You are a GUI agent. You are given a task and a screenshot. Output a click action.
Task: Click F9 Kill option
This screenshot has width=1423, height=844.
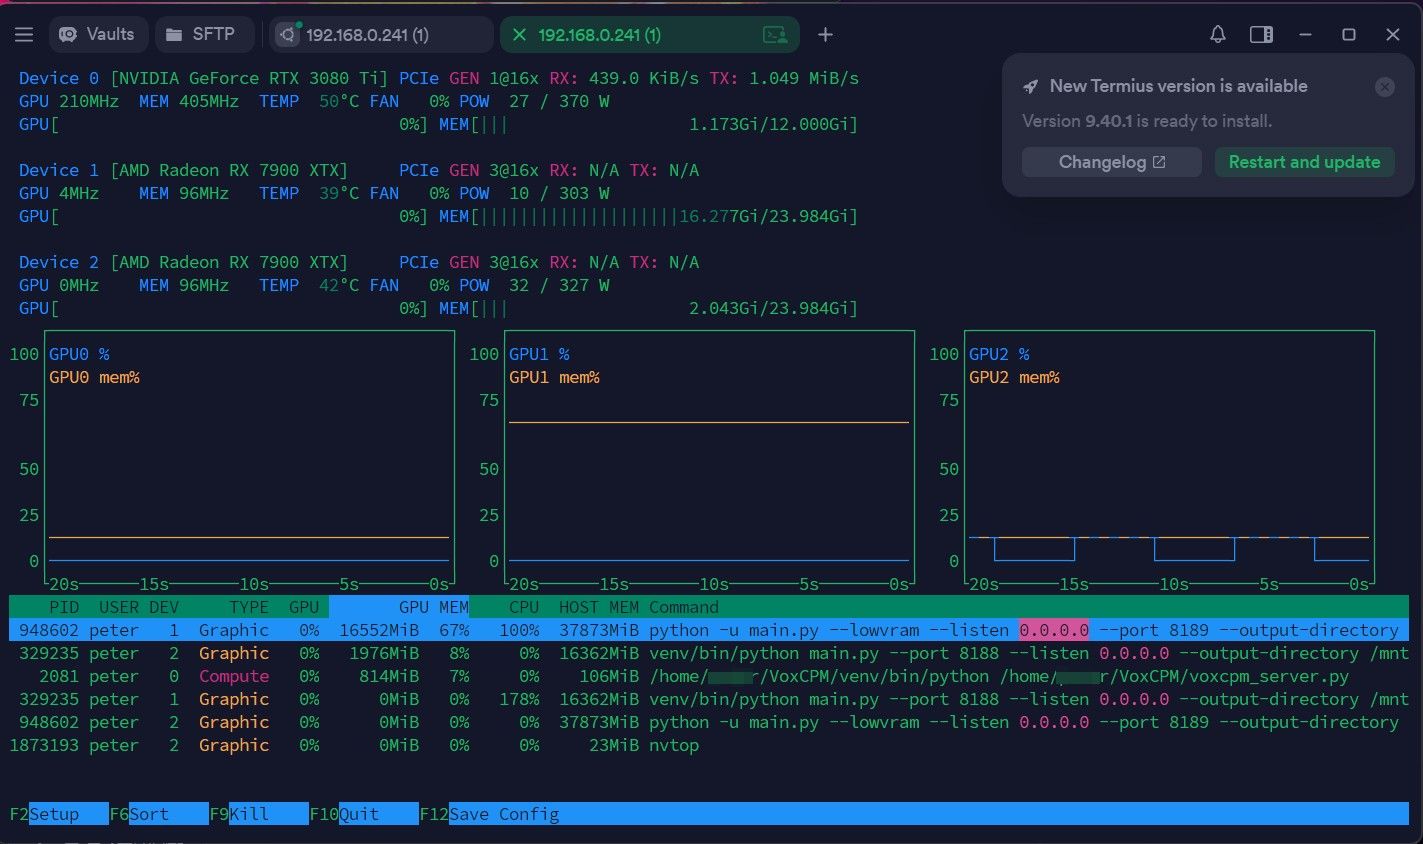(259, 814)
